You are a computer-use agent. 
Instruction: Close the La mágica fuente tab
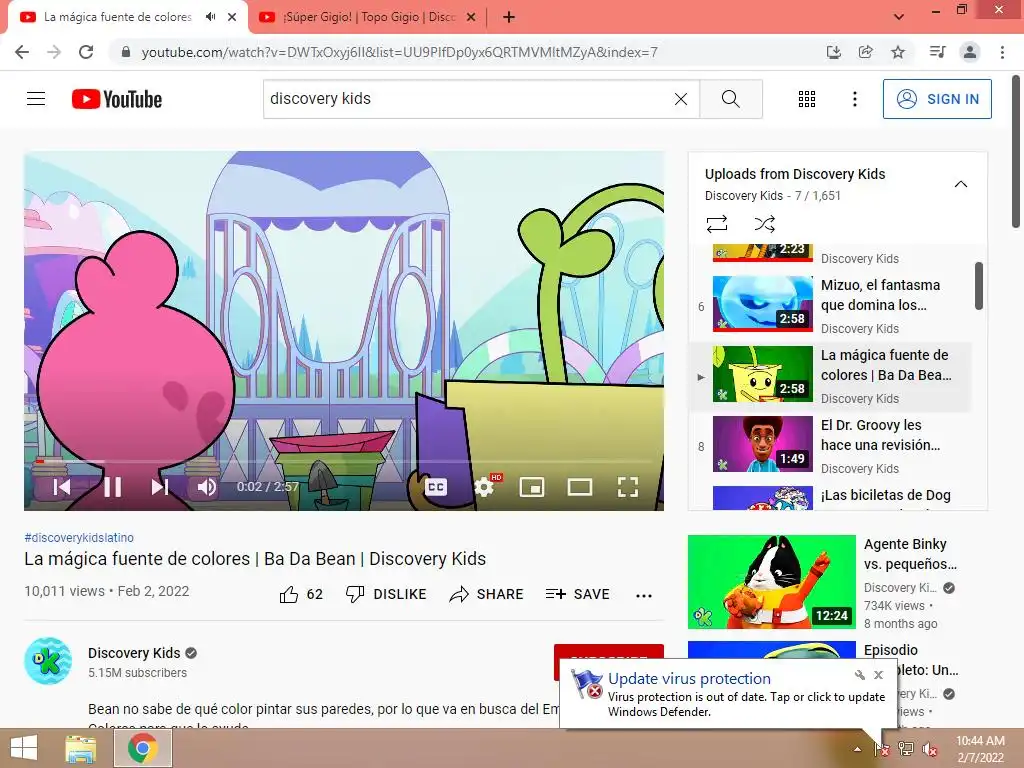[x=232, y=17]
